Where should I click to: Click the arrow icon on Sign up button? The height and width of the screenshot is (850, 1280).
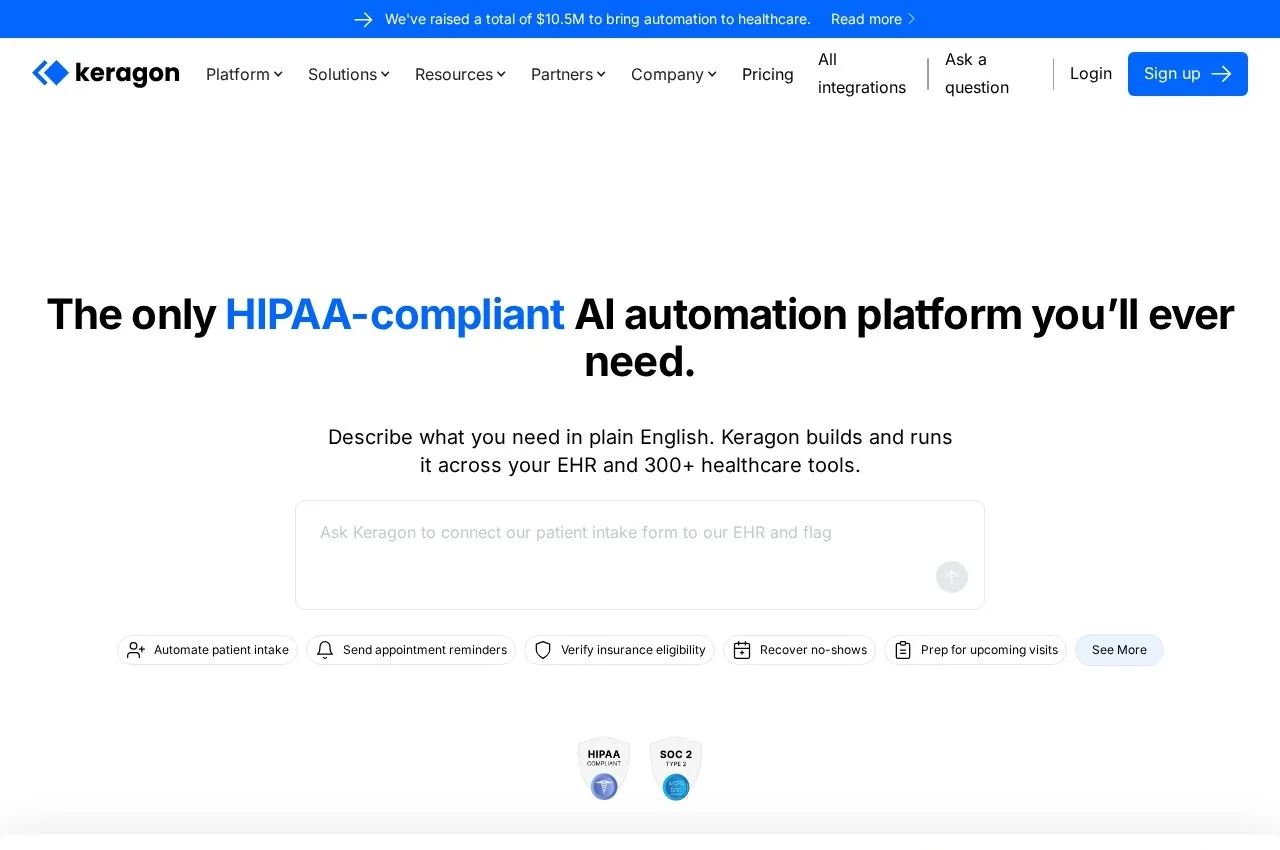click(1221, 74)
